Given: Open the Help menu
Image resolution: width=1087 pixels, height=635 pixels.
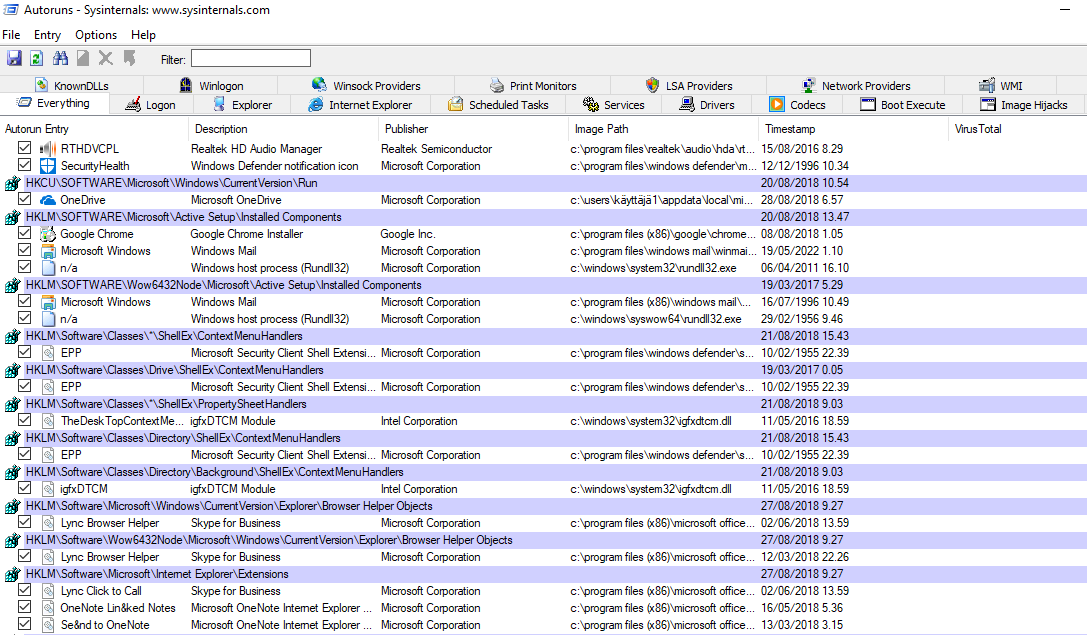Looking at the screenshot, I should tap(144, 35).
